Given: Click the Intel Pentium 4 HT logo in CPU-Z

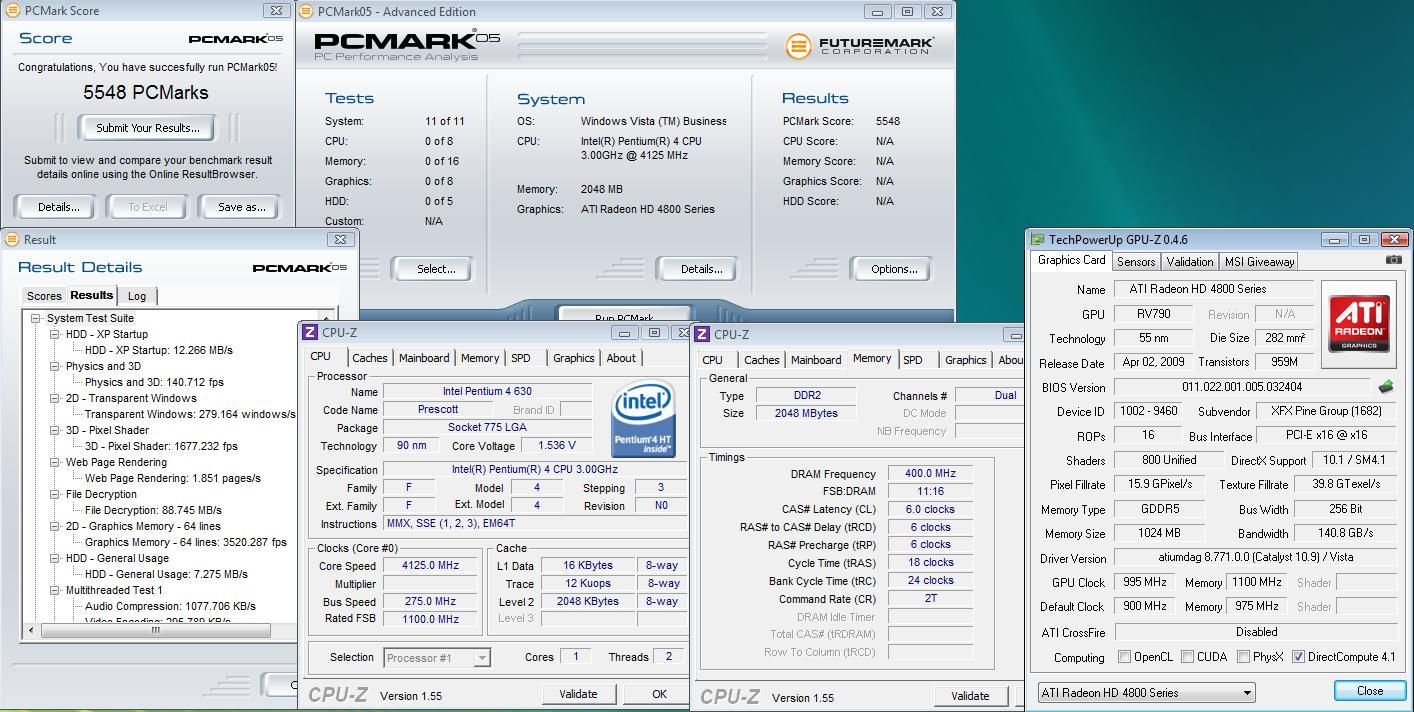Looking at the screenshot, I should point(642,419).
